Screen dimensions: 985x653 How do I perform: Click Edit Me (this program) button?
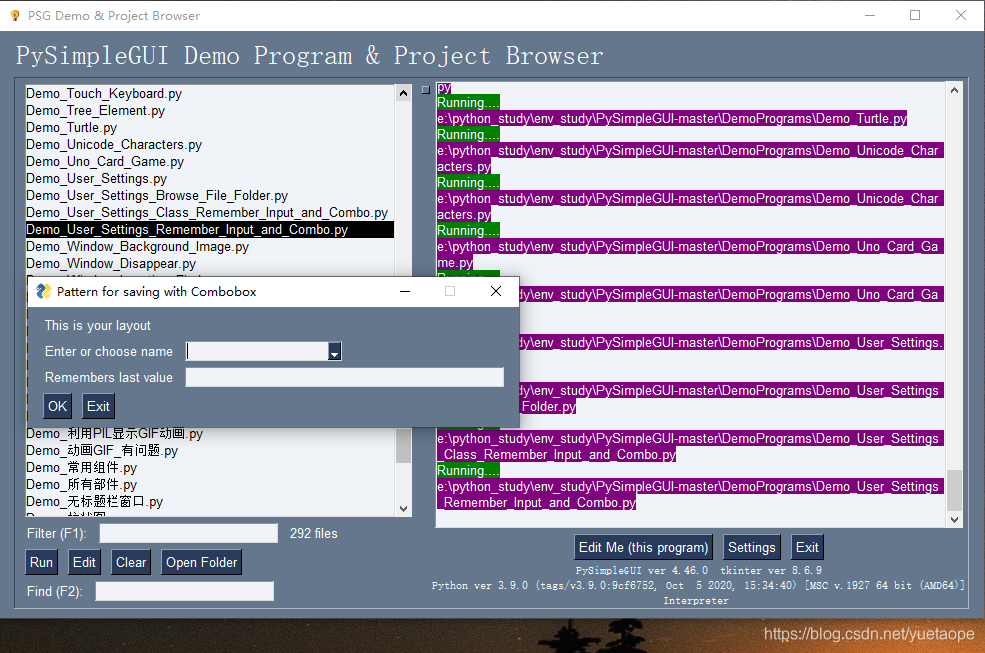pyautogui.click(x=643, y=547)
